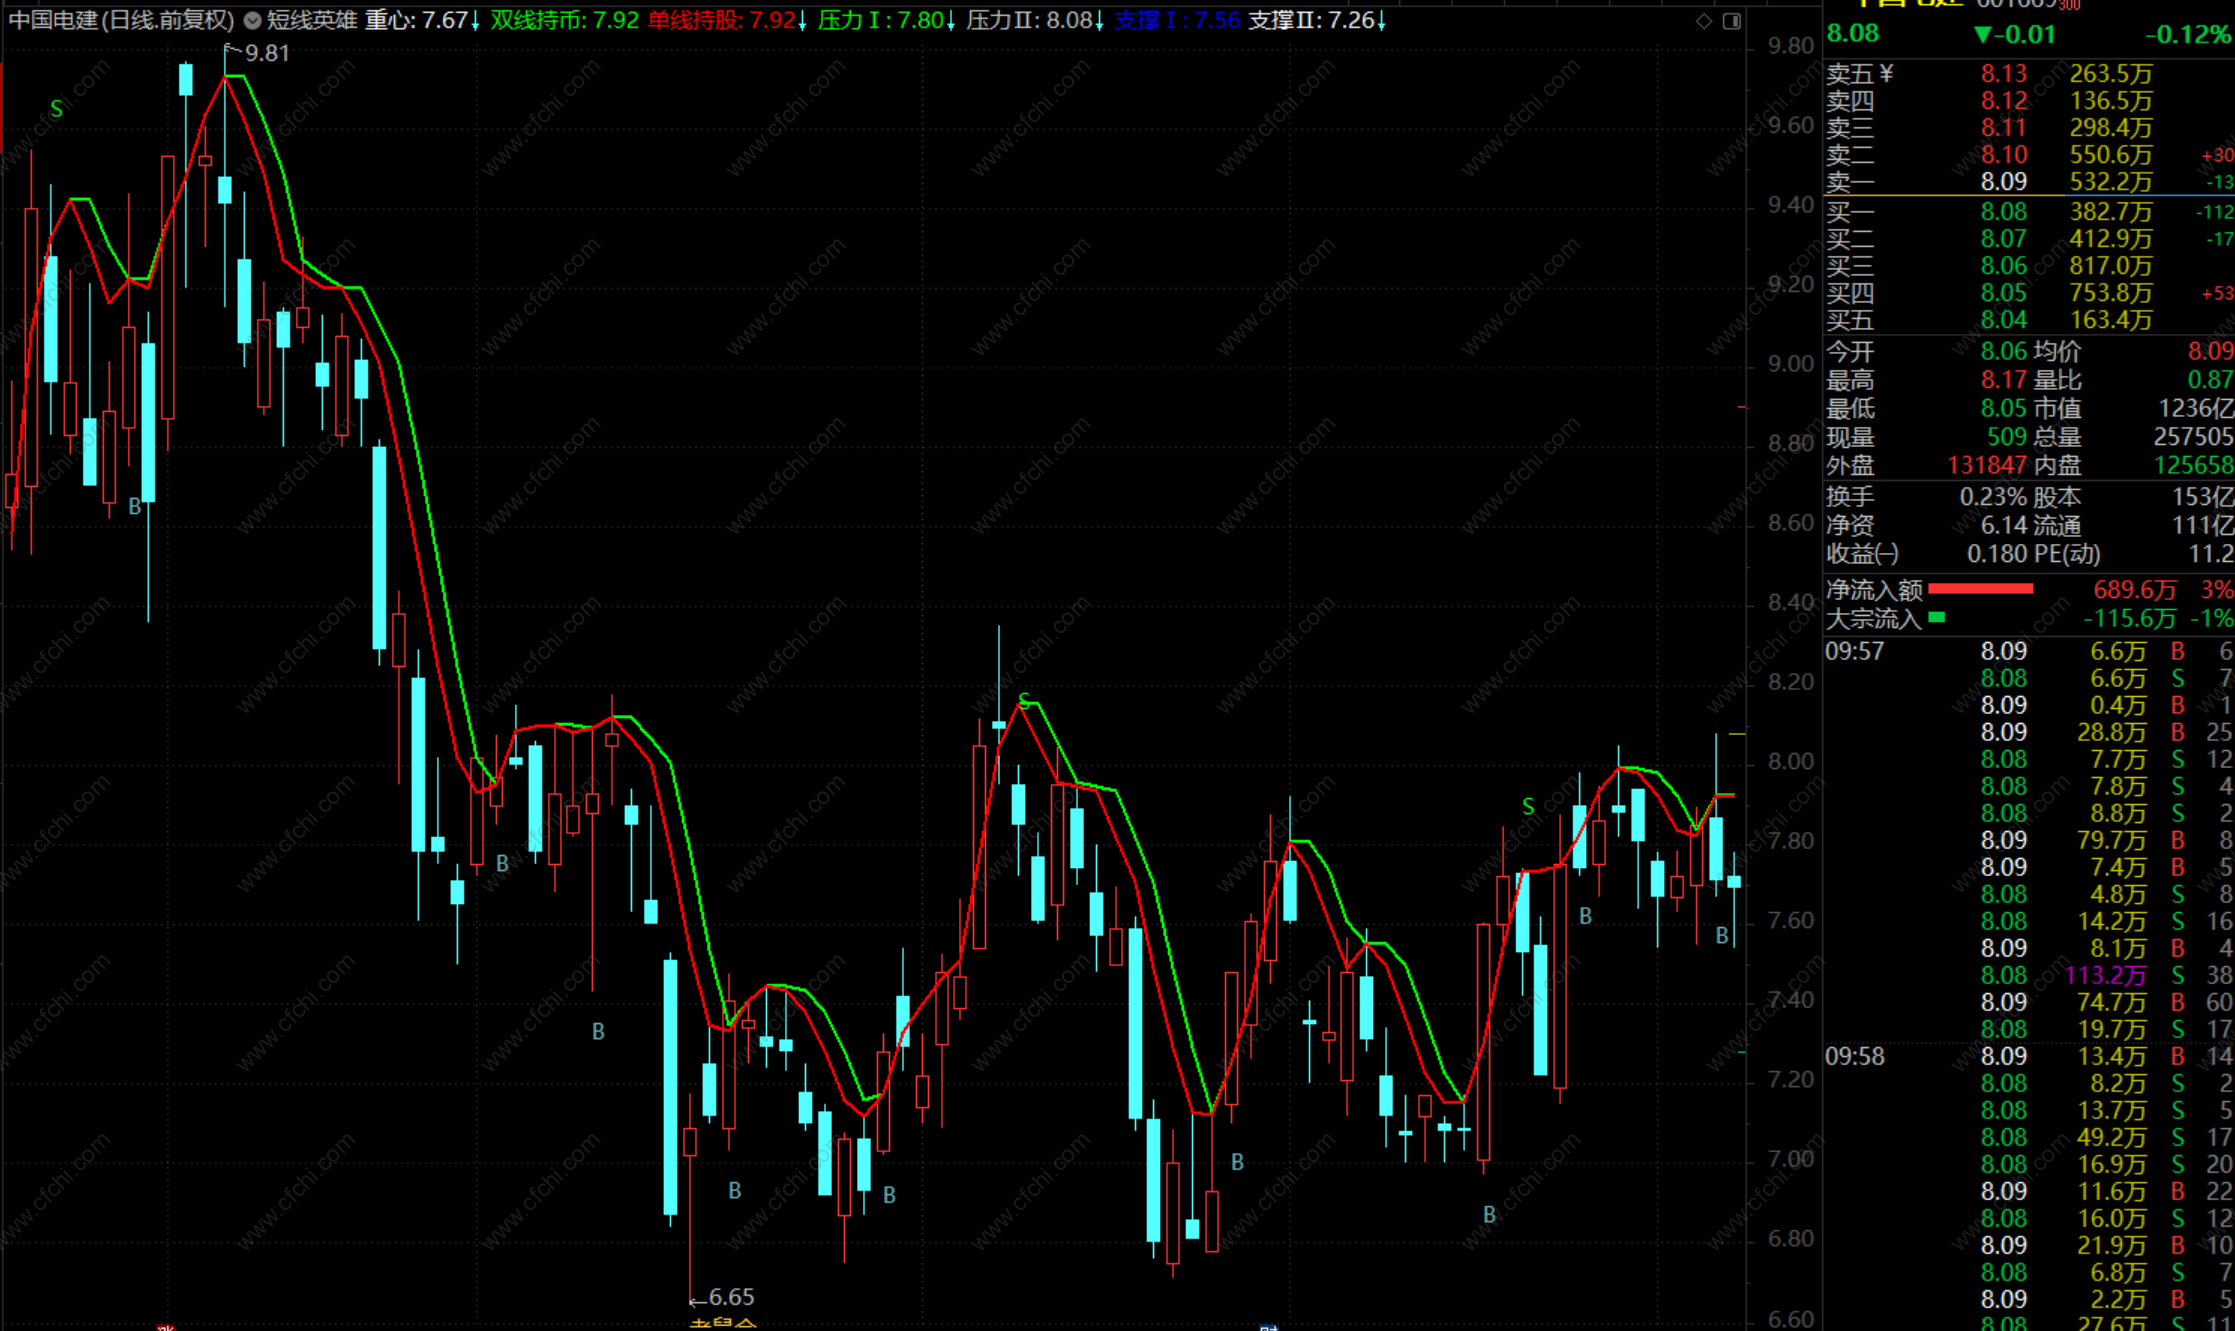Click the purple 113.2万 trade entry
The image size is (2235, 1331).
[2106, 975]
